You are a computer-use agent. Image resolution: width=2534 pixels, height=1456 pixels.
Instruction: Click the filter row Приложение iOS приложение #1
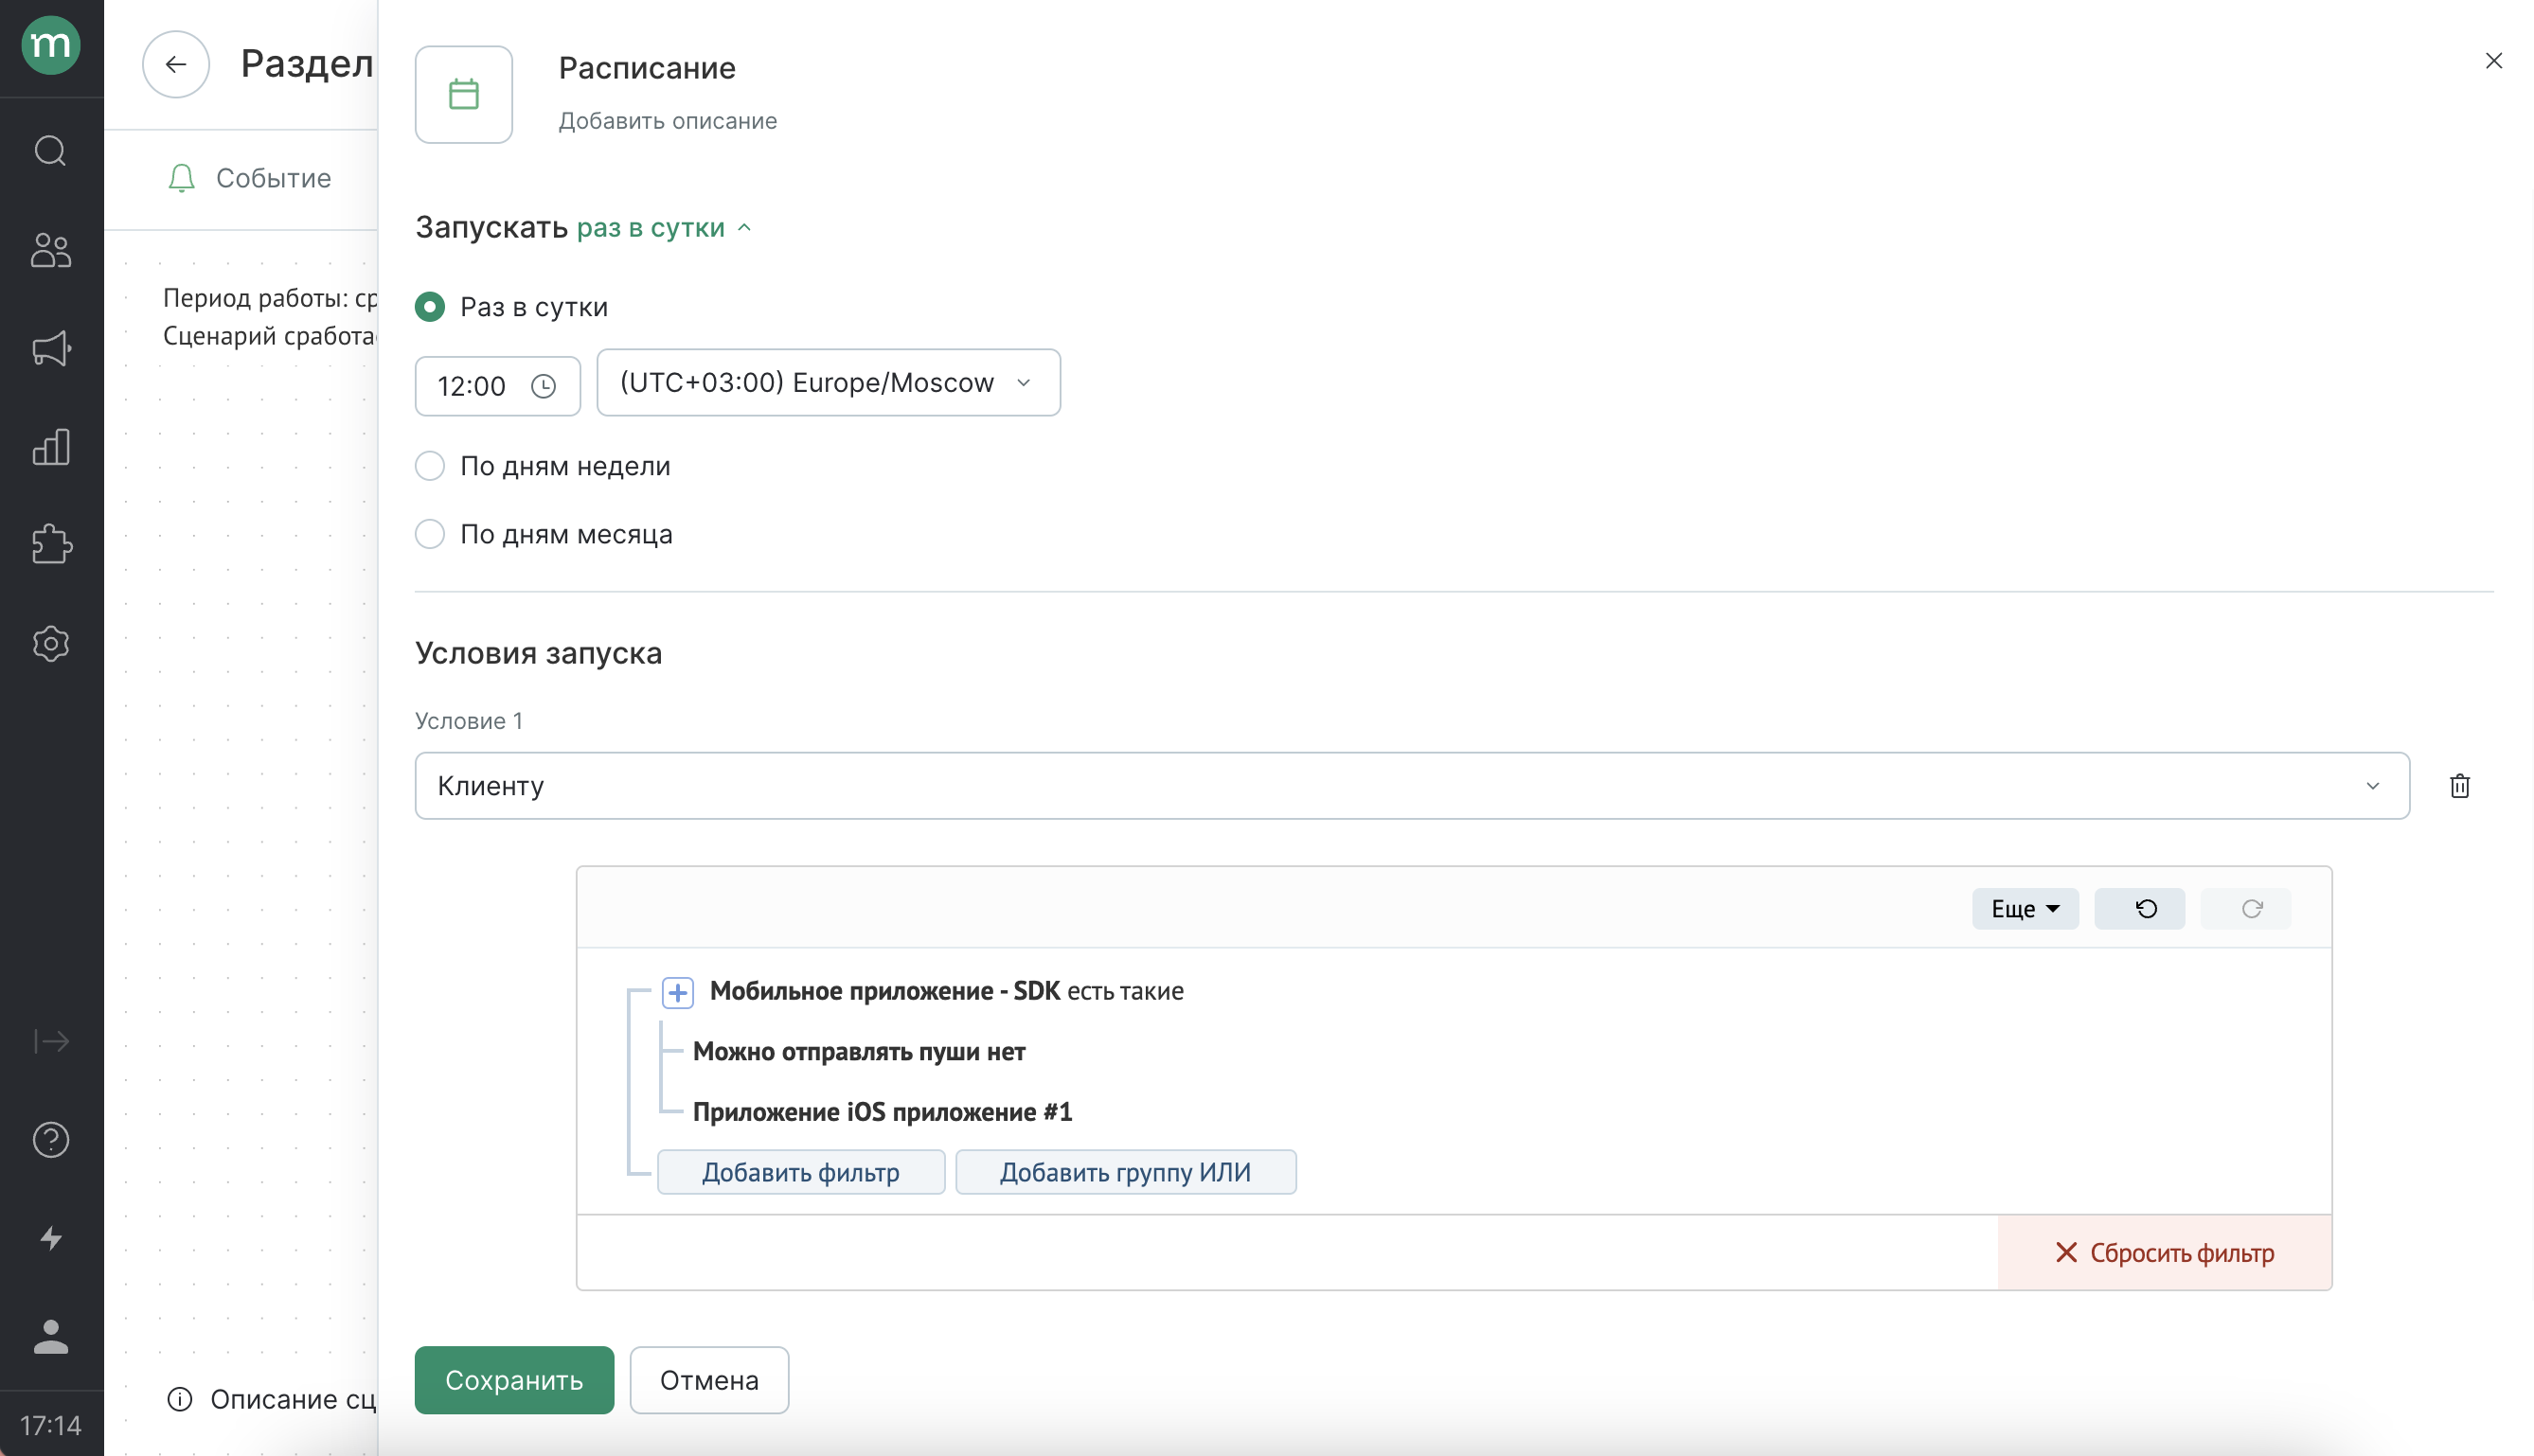coord(883,1112)
